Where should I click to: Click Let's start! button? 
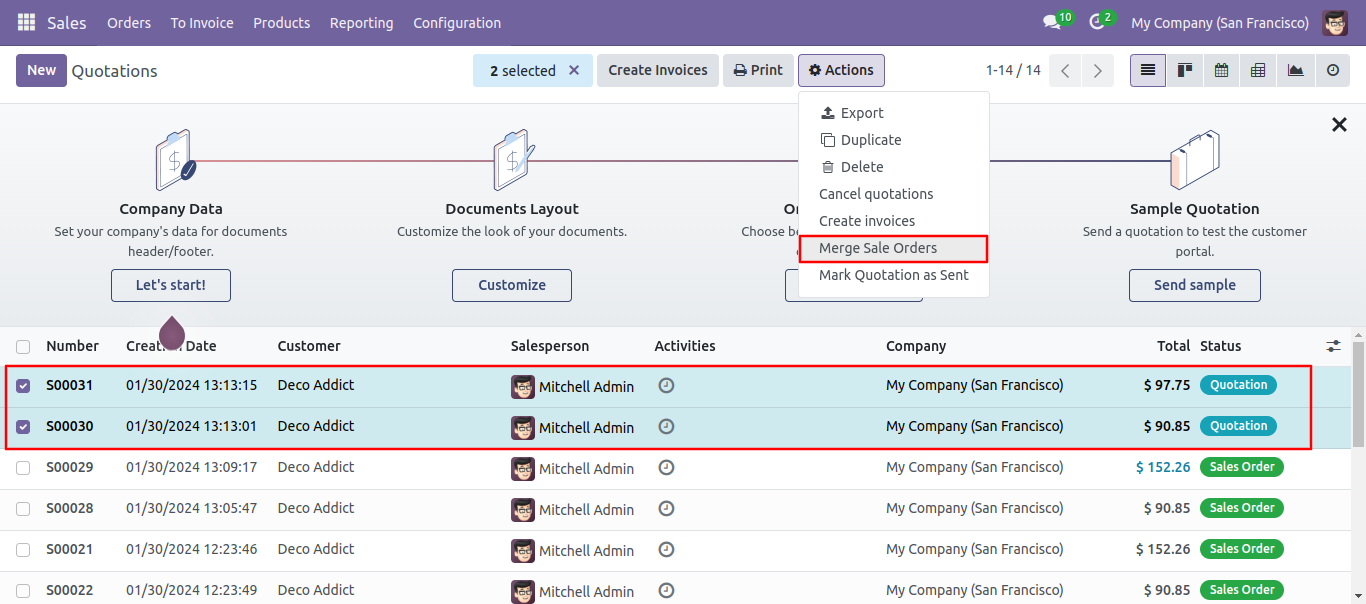click(171, 285)
